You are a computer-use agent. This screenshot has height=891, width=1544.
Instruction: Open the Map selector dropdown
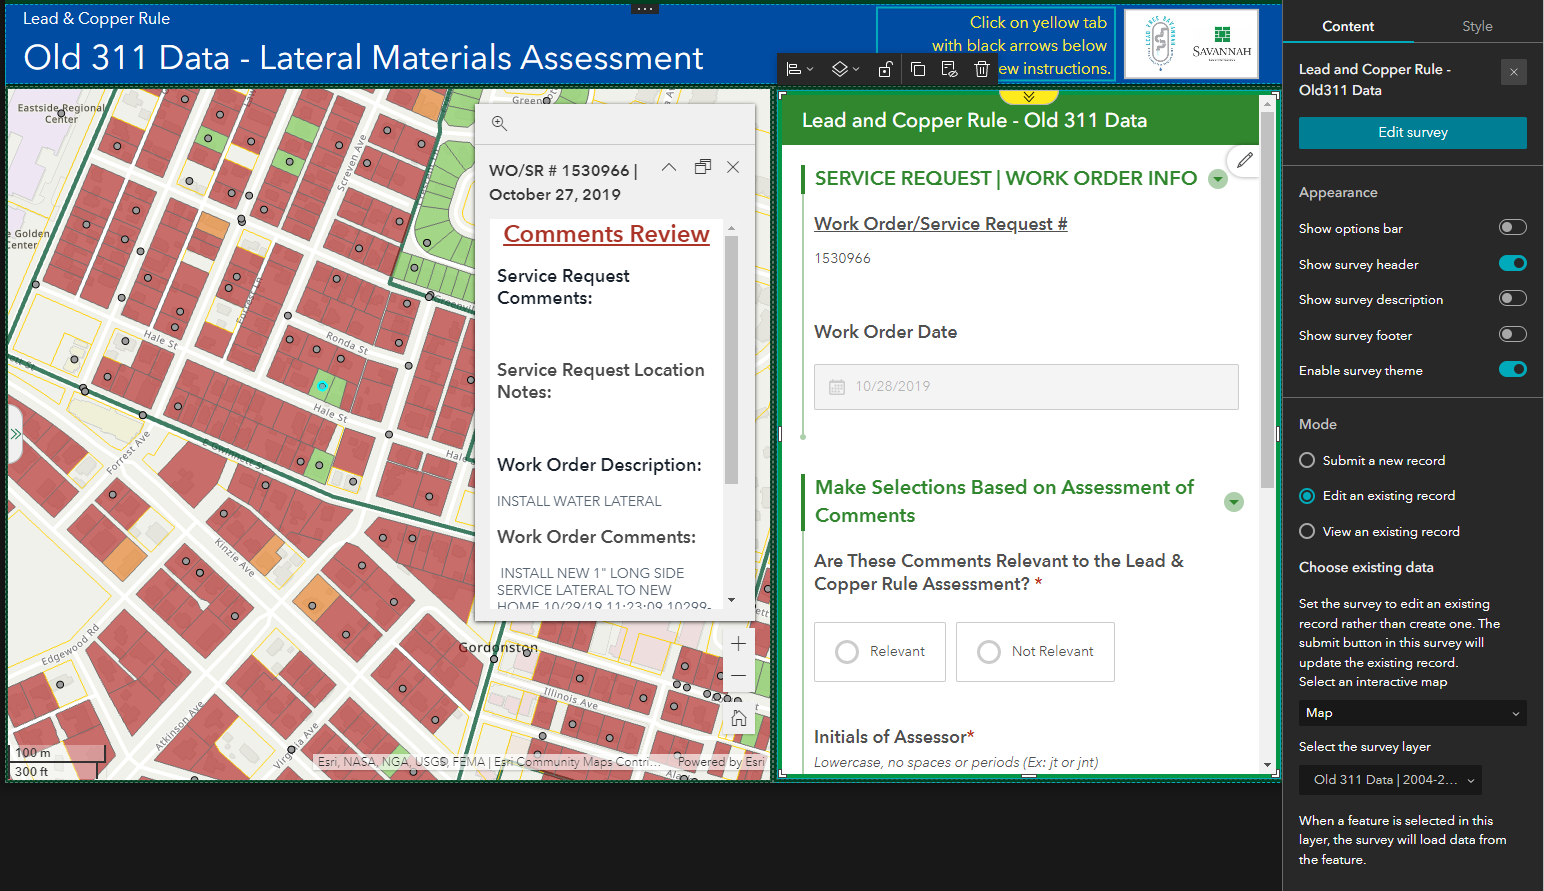[1411, 713]
